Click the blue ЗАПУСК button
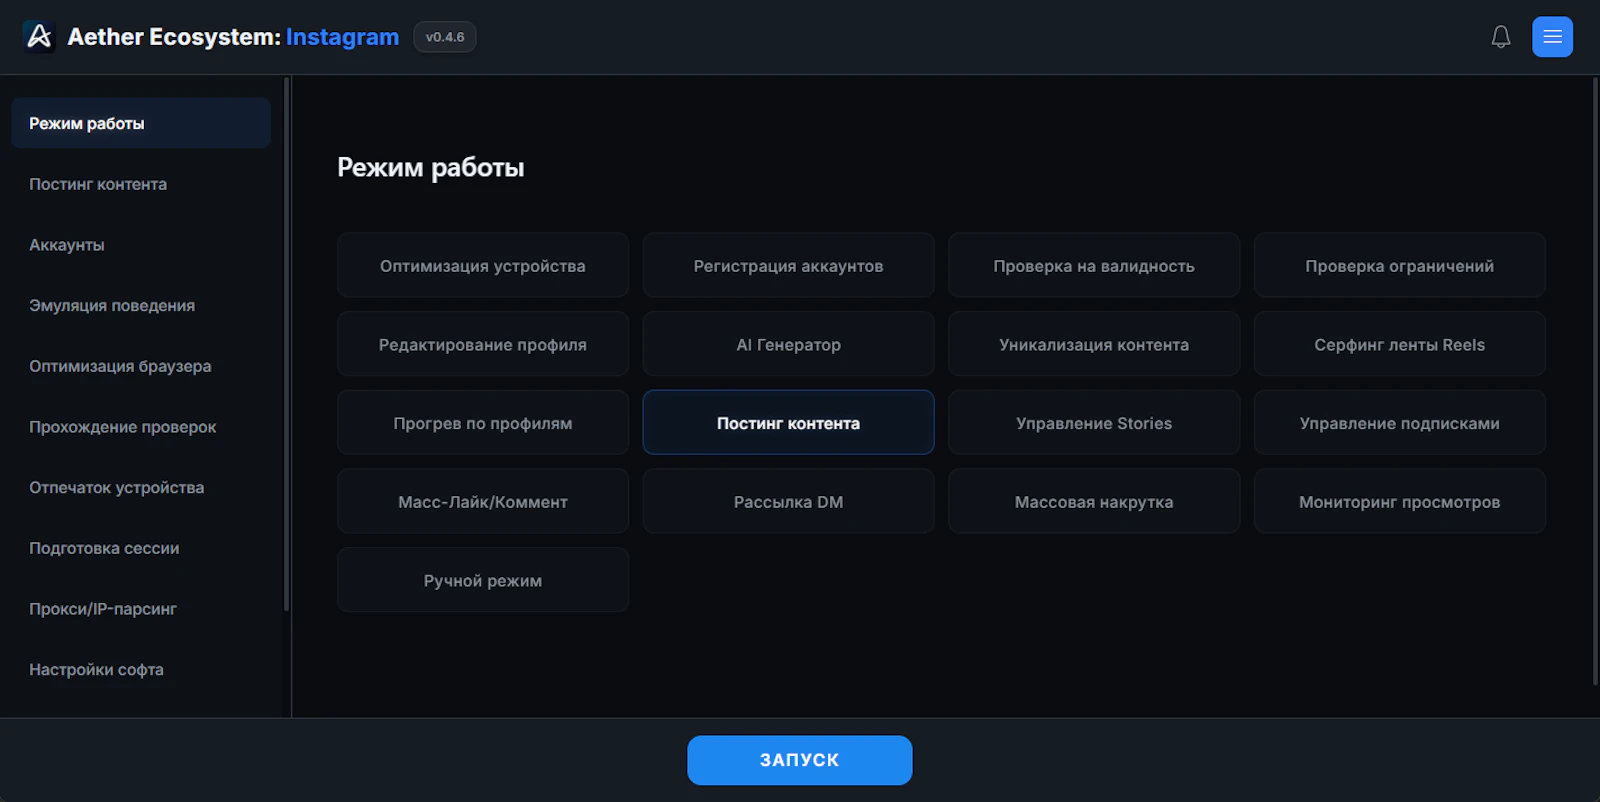This screenshot has height=802, width=1600. coord(800,760)
